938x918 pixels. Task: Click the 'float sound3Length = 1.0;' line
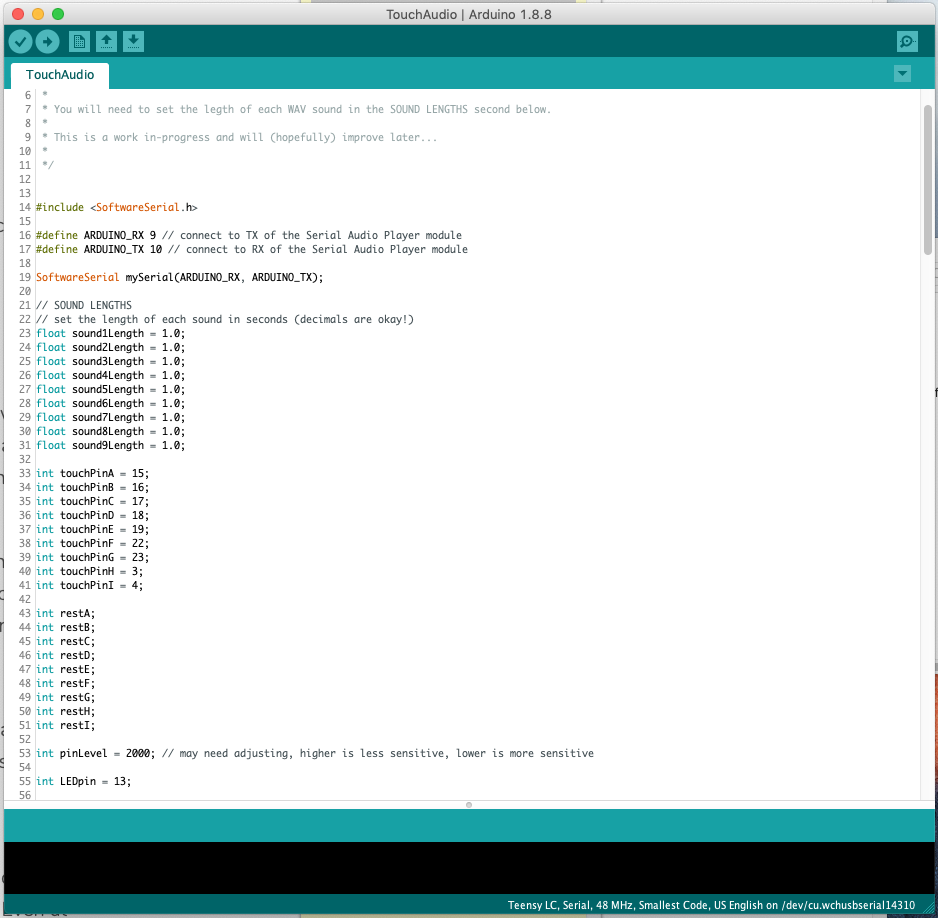[x=111, y=362]
